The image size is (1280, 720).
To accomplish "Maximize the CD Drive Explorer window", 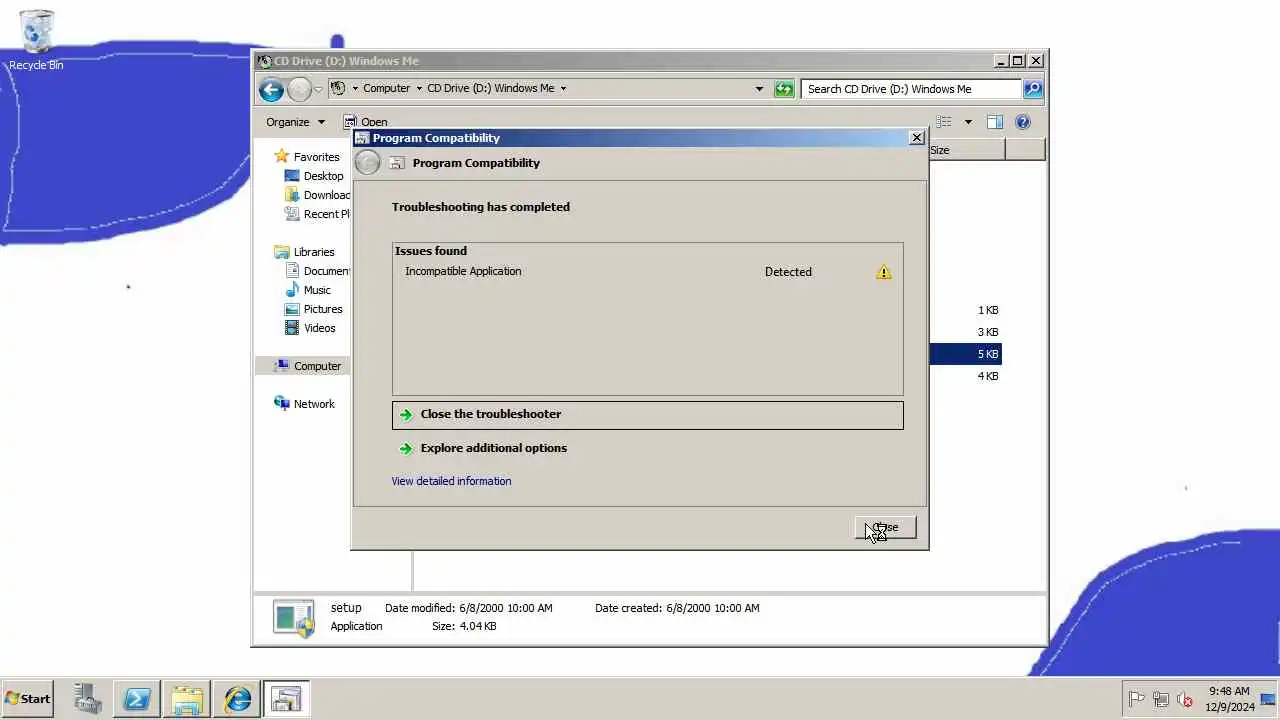I will (x=1018, y=61).
